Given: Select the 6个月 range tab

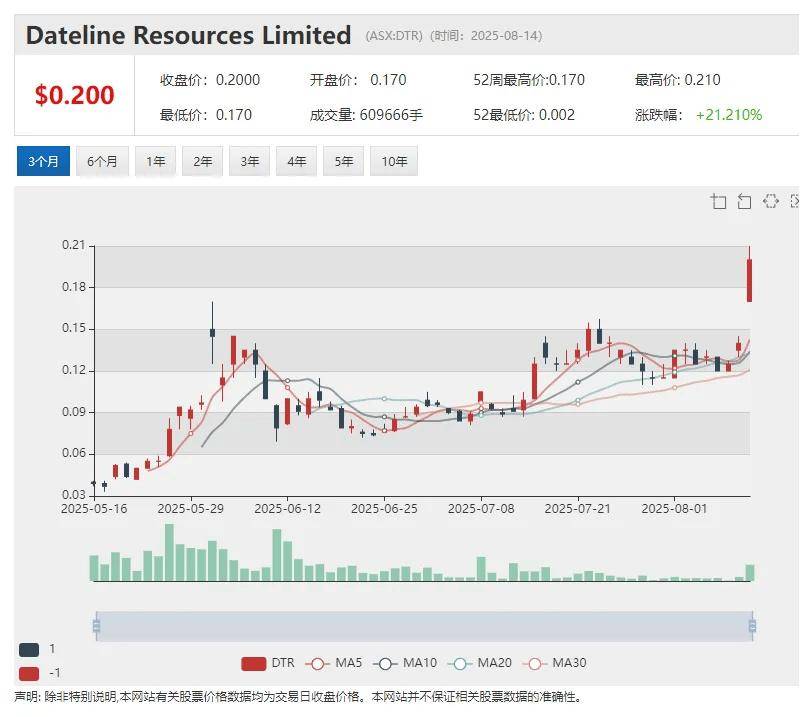Looking at the screenshot, I should click(102, 161).
